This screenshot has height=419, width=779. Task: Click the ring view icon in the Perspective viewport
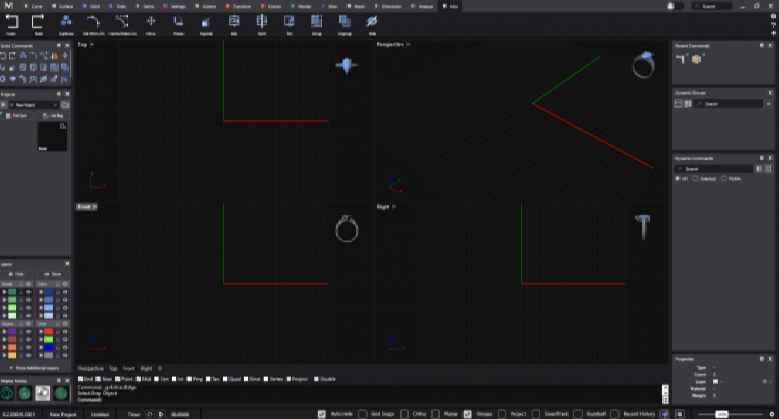[643, 65]
